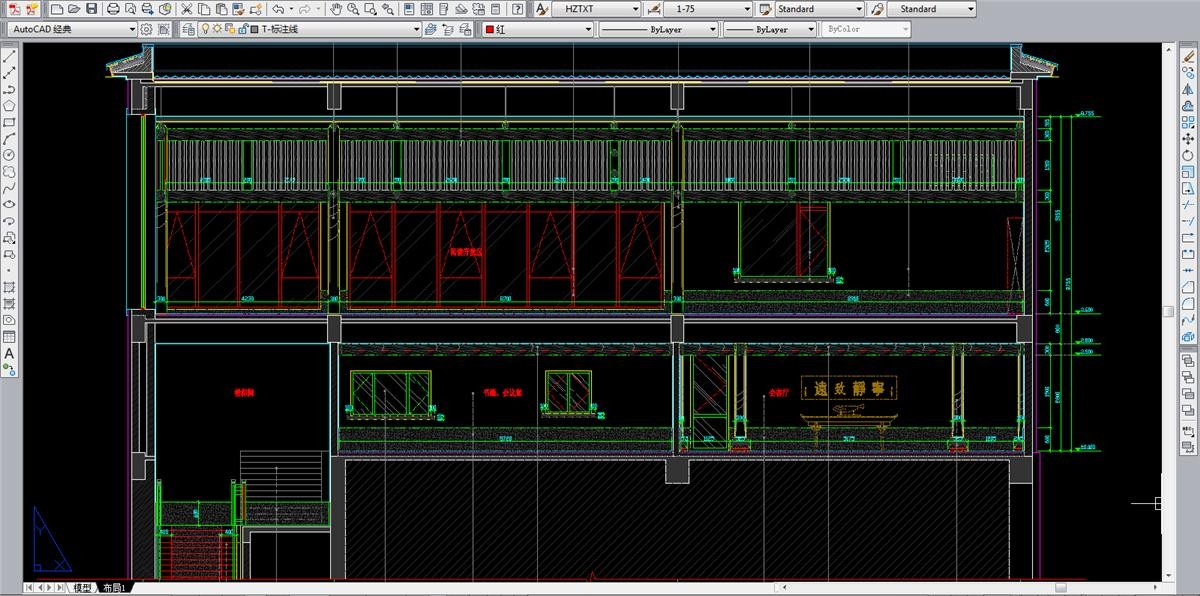Select the Pan hand tool
The height and width of the screenshot is (596, 1200).
[x=337, y=9]
